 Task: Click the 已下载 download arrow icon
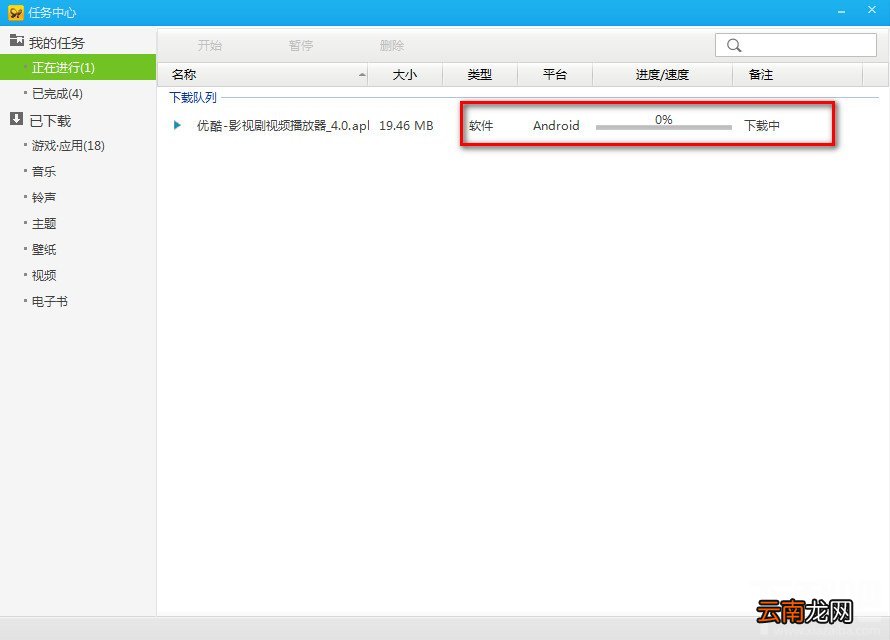pyautogui.click(x=16, y=119)
